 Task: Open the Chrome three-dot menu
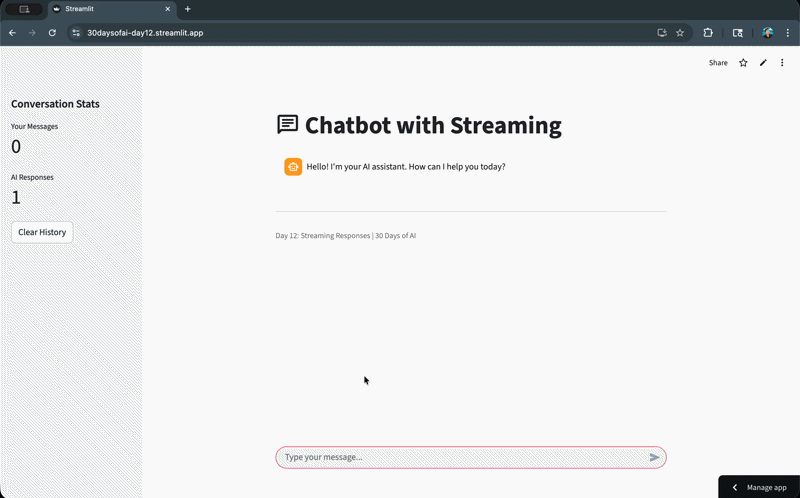point(787,32)
